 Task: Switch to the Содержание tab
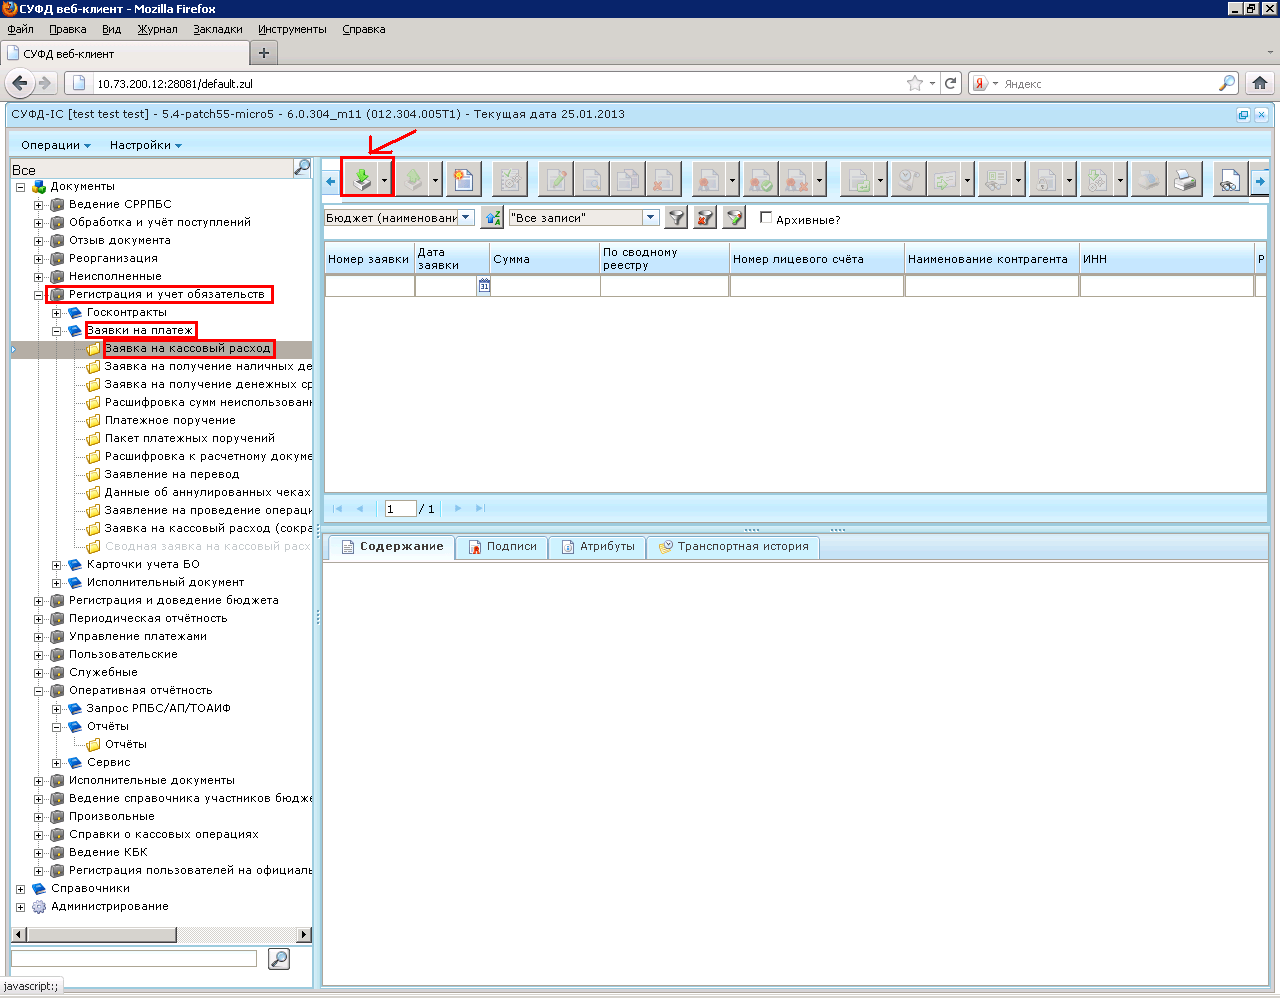click(391, 547)
